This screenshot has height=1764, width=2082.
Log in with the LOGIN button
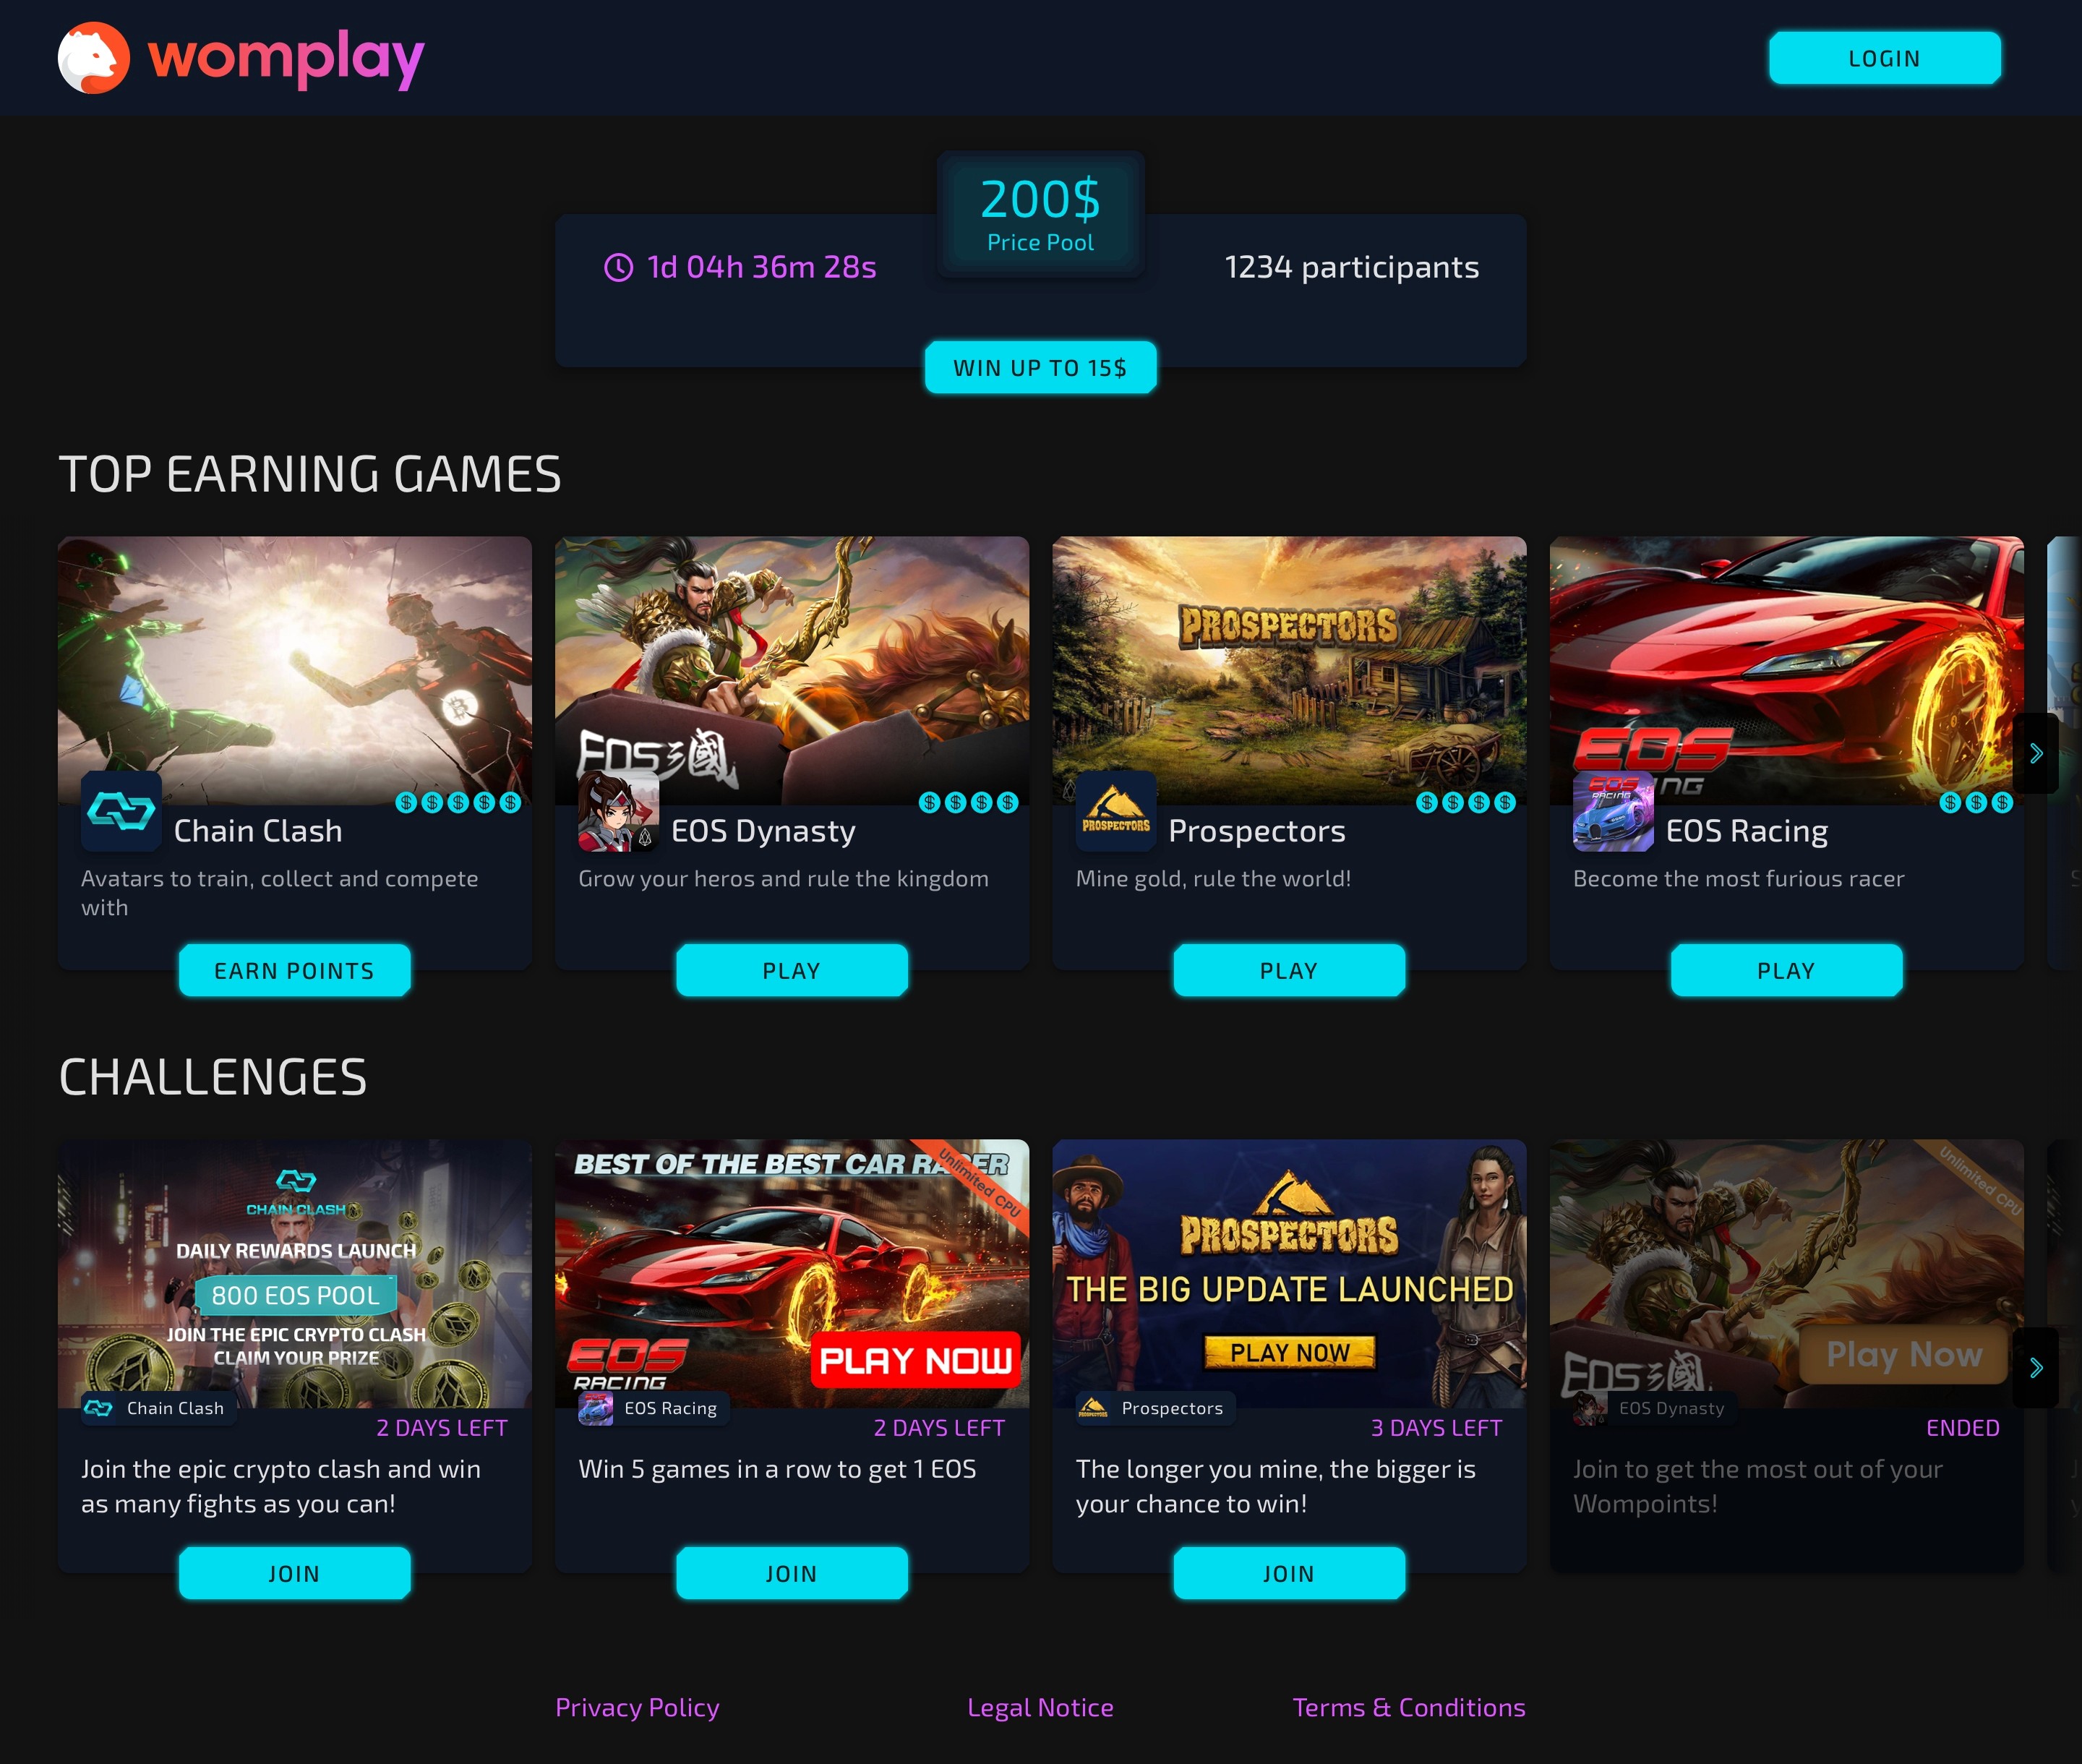pyautogui.click(x=1885, y=58)
